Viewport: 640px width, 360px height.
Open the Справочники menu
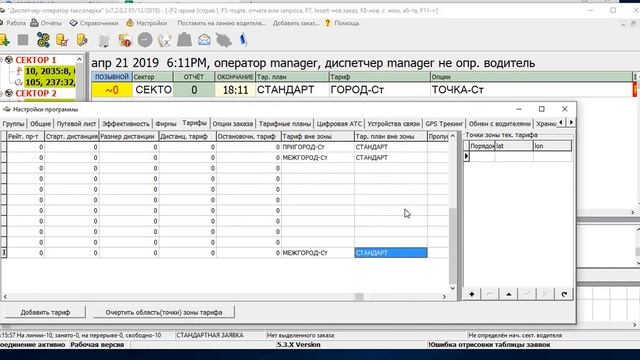94,23
